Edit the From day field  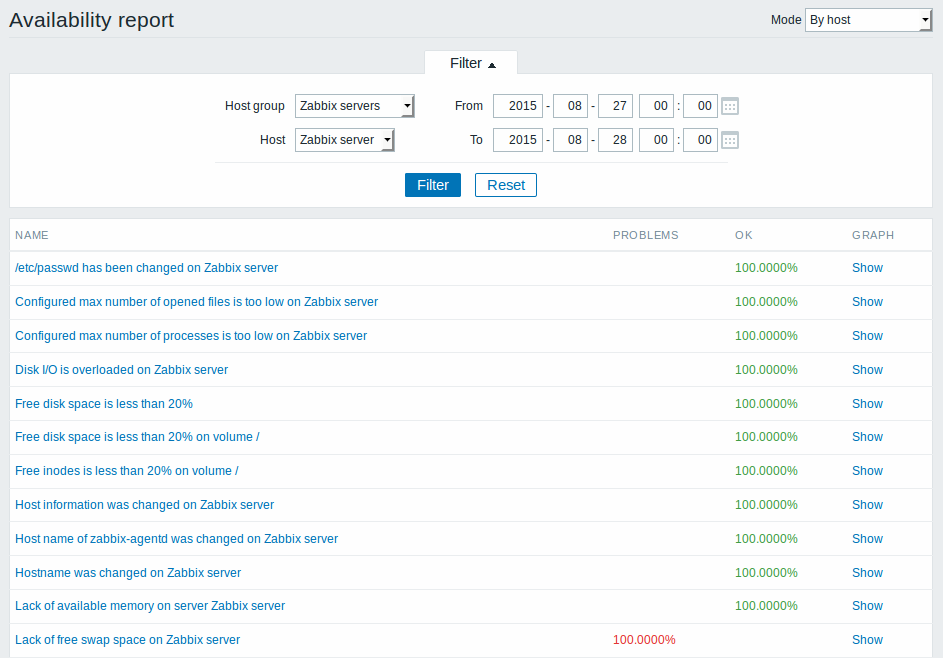[615, 106]
